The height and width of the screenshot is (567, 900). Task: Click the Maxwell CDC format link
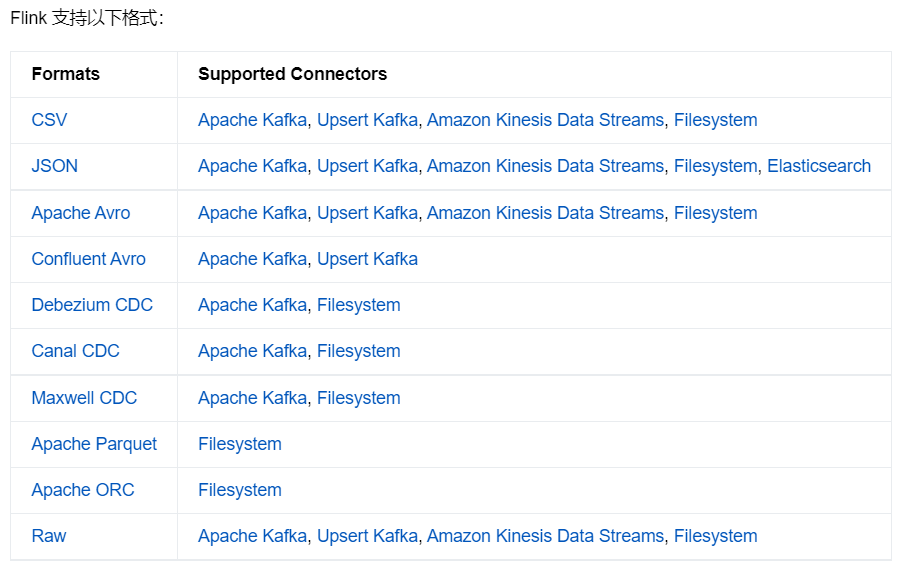tap(84, 398)
